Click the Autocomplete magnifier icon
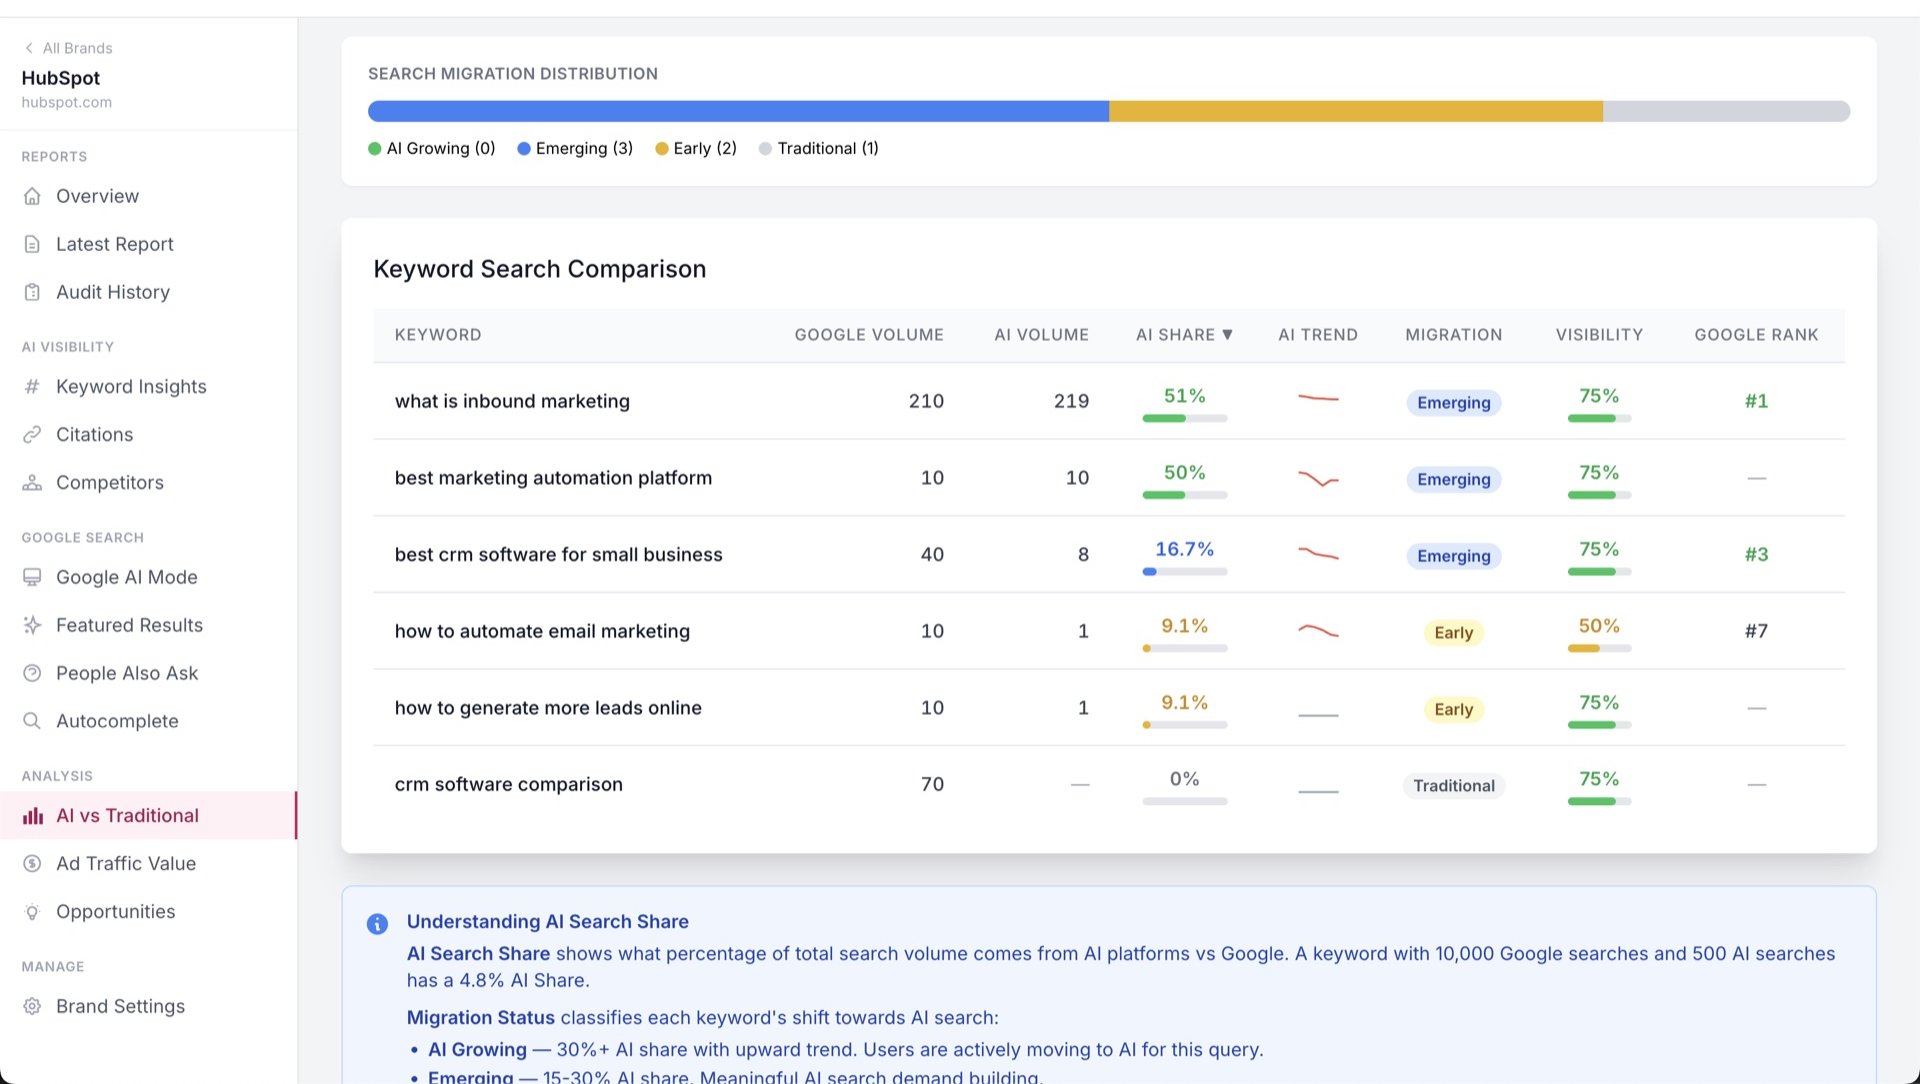The width and height of the screenshot is (1920, 1084). (x=32, y=721)
